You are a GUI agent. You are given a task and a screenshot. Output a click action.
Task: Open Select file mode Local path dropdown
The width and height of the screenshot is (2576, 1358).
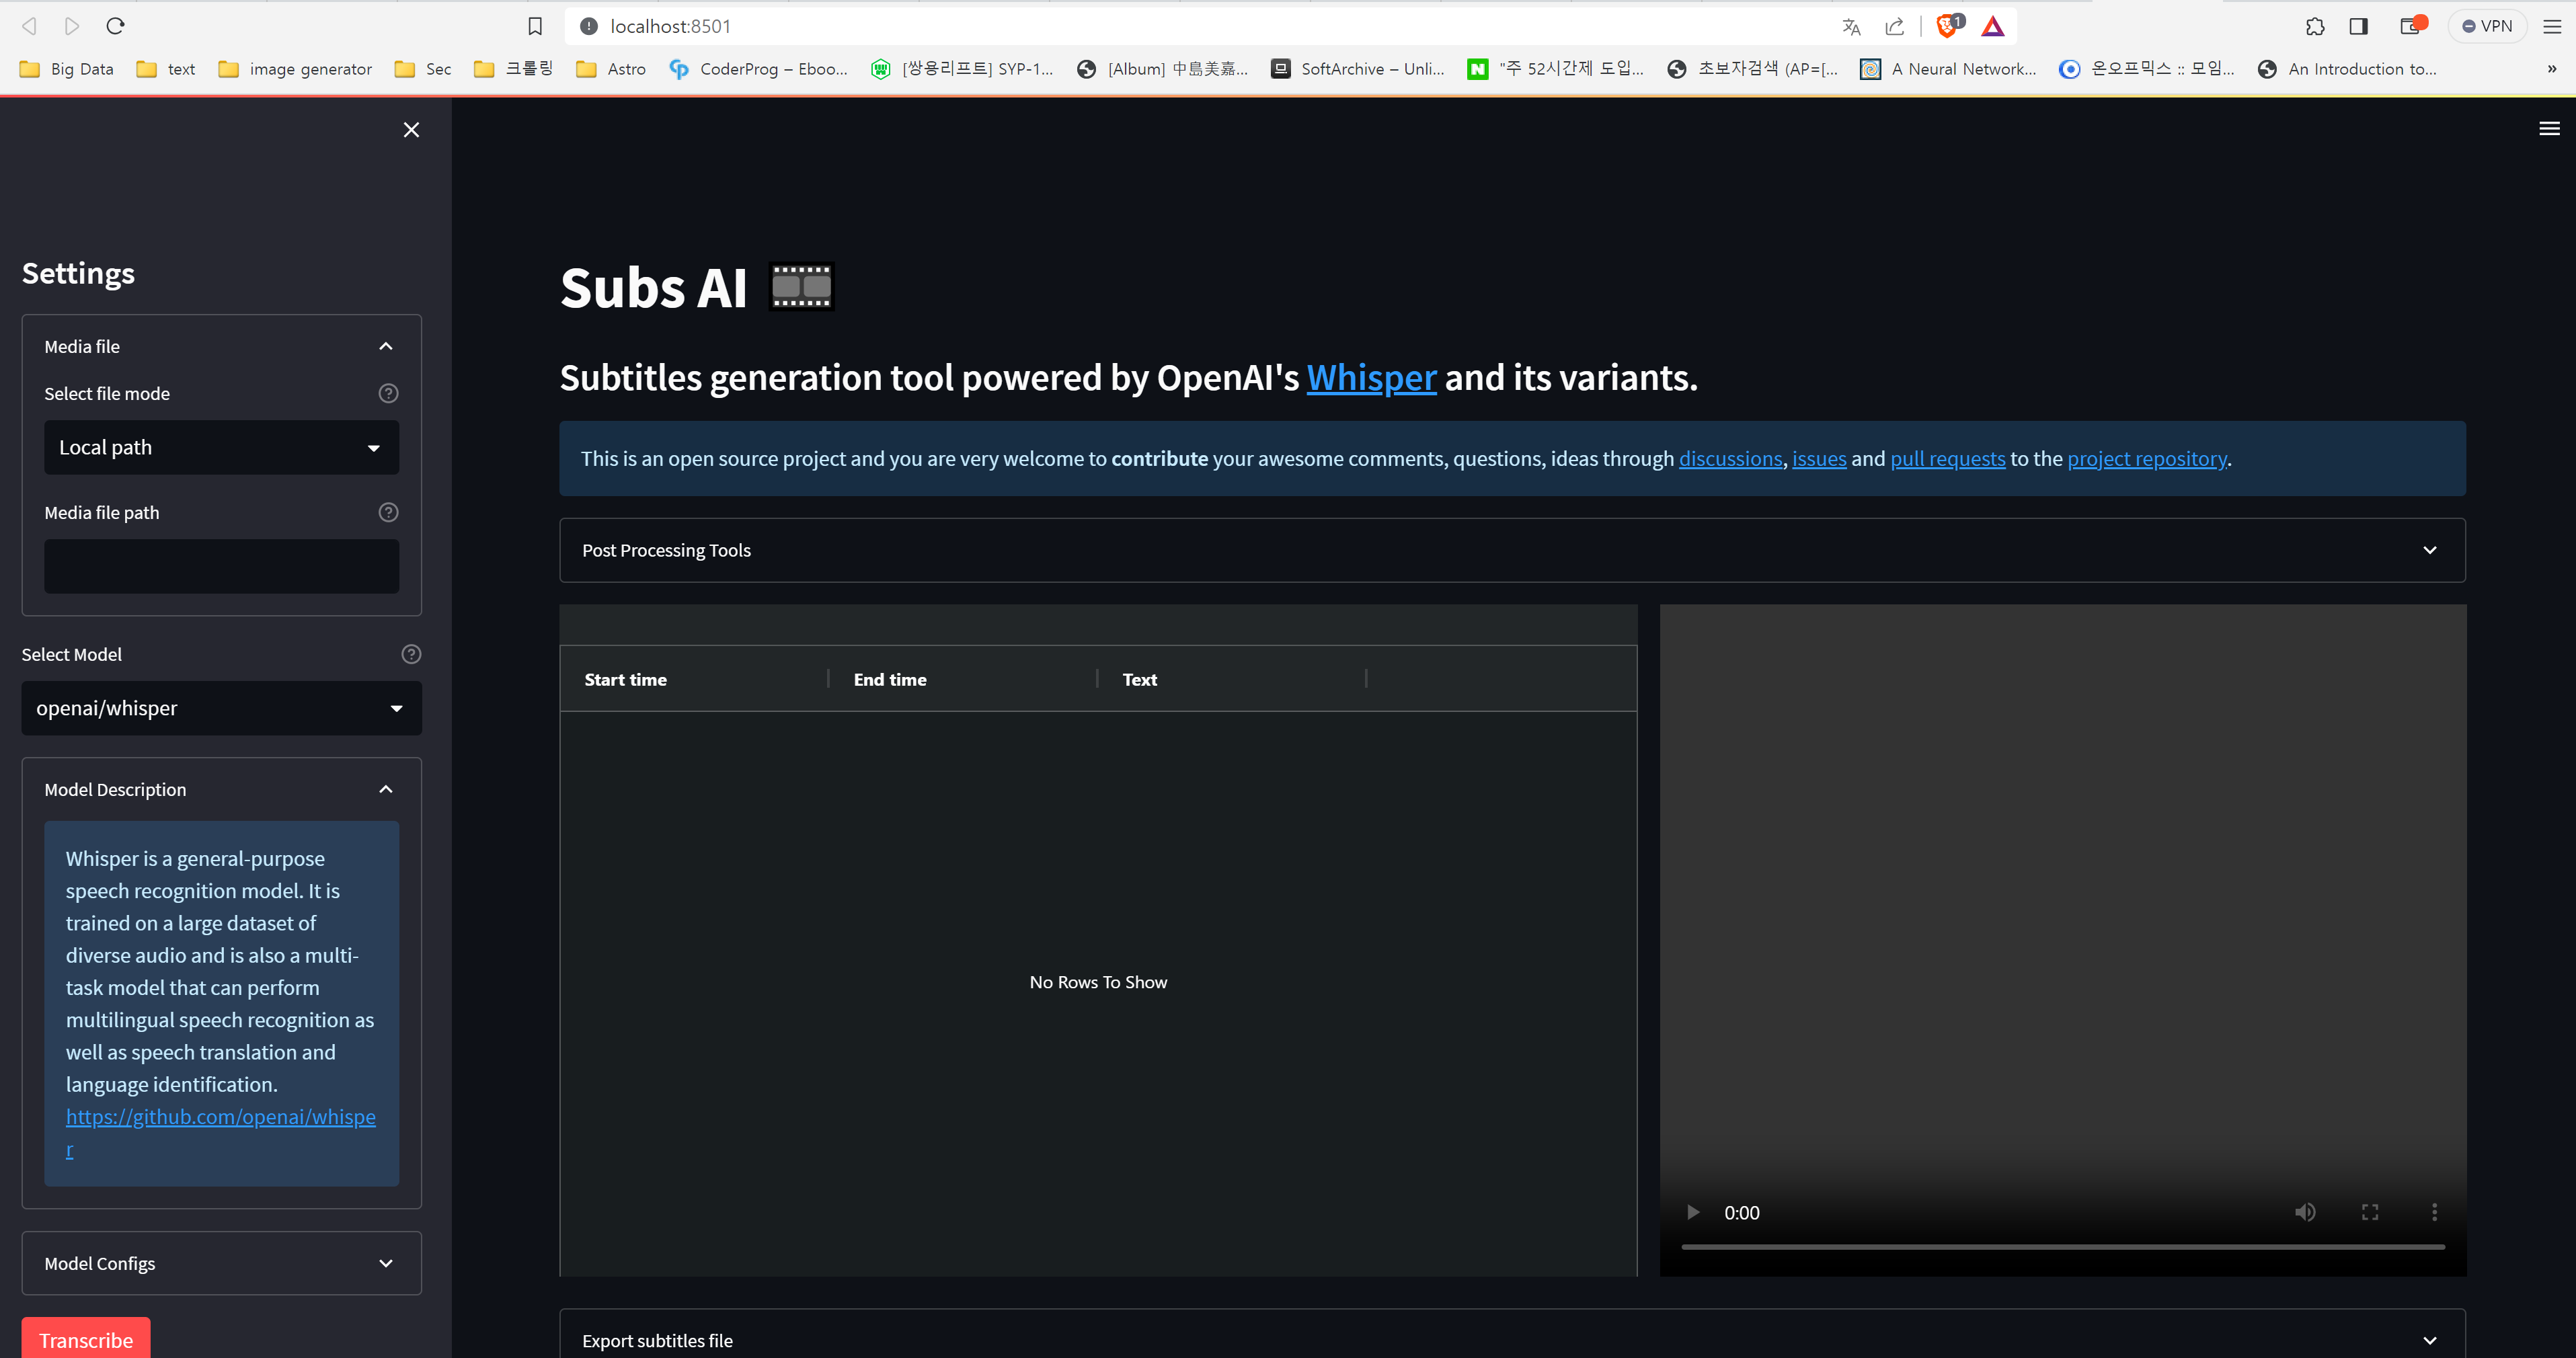221,447
